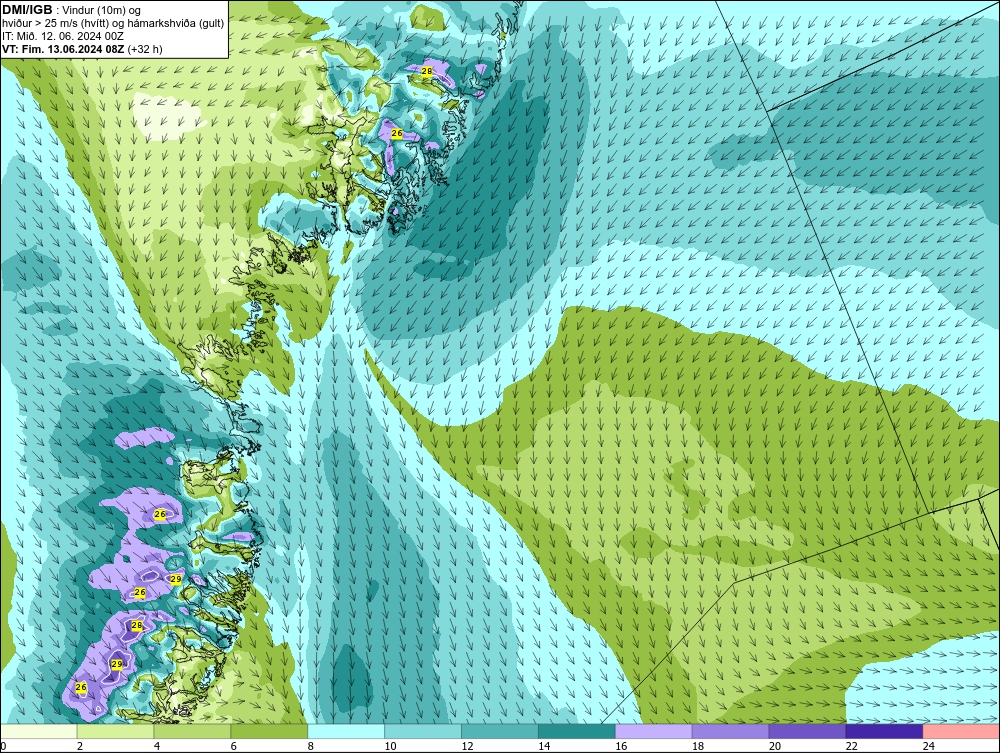The image size is (1000, 753).
Task: Click the 'DMI/IGB : Vindur (10m) og' title line
Action: [x=72, y=10]
